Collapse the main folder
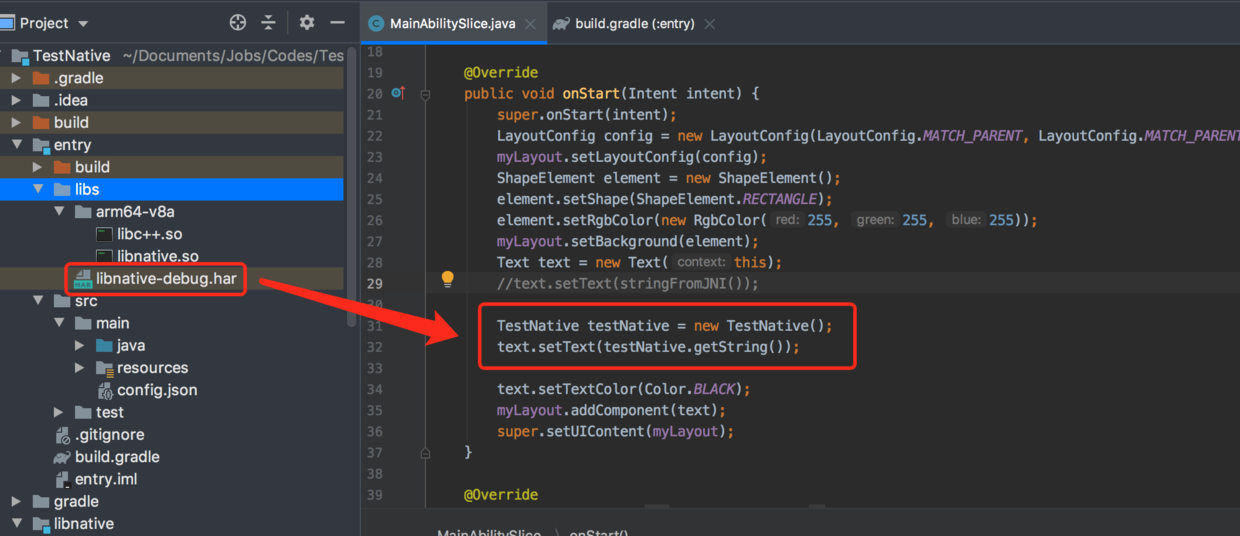The image size is (1240, 536). [x=60, y=323]
